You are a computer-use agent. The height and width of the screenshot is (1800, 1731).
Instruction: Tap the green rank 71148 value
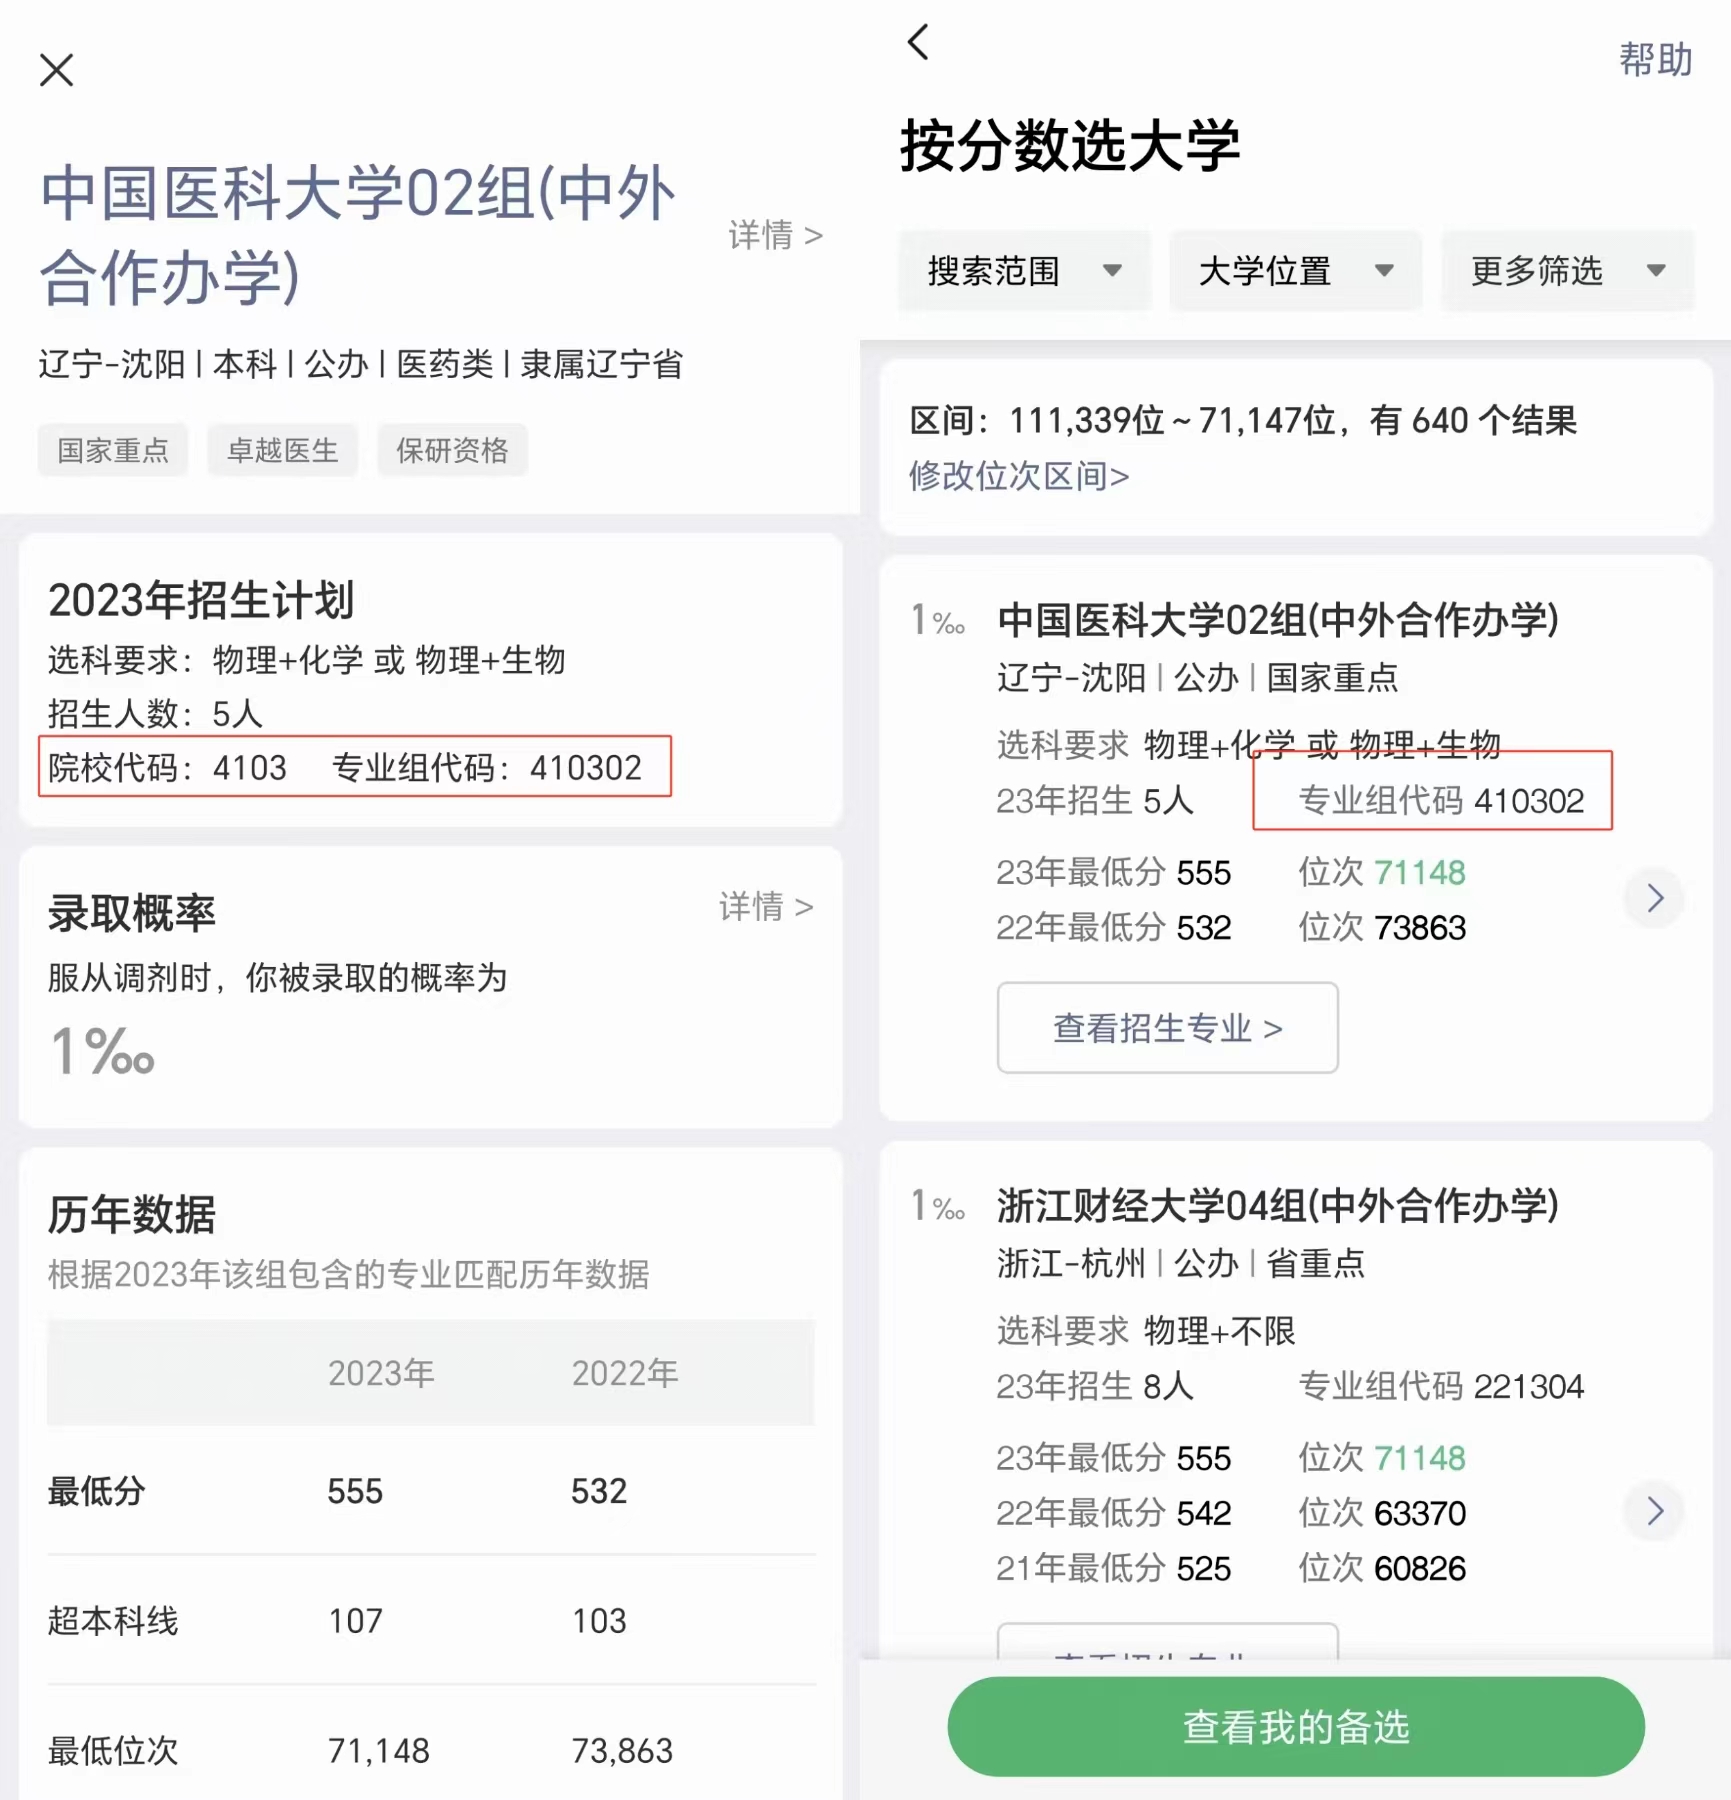1417,872
